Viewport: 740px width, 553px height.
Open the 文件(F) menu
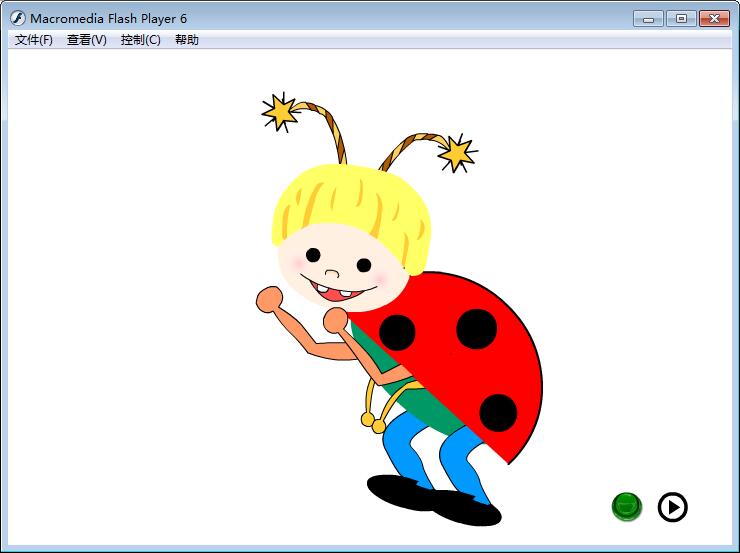[34, 40]
